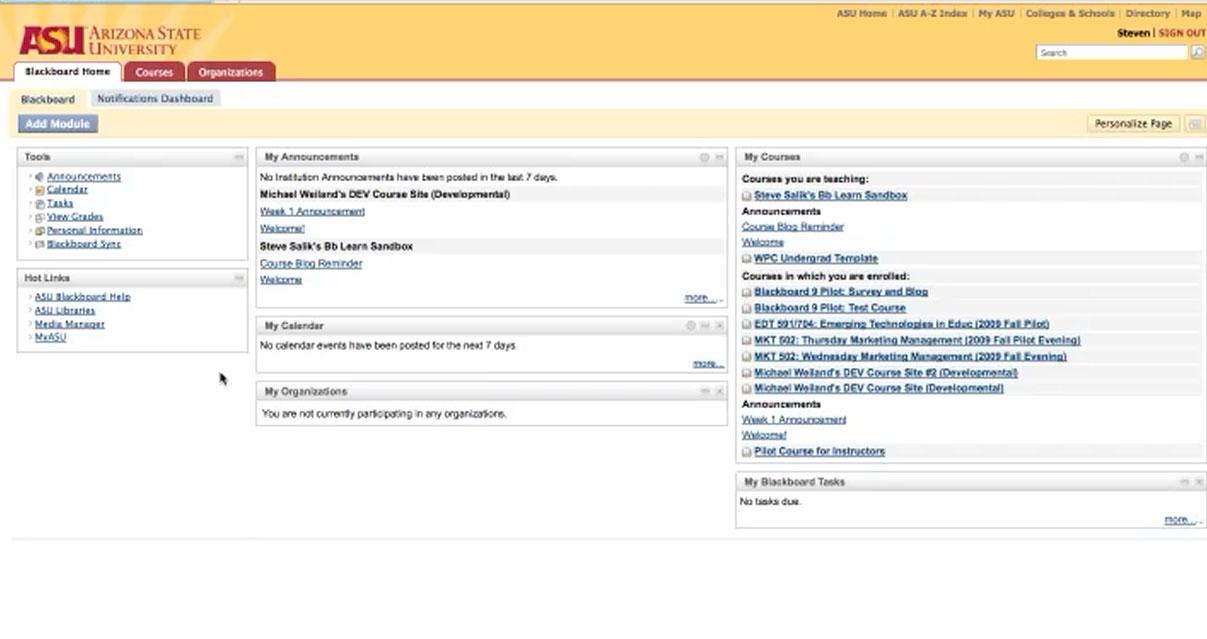The image size is (1207, 639).
Task: Collapse the My Calendar module
Action: 705,326
